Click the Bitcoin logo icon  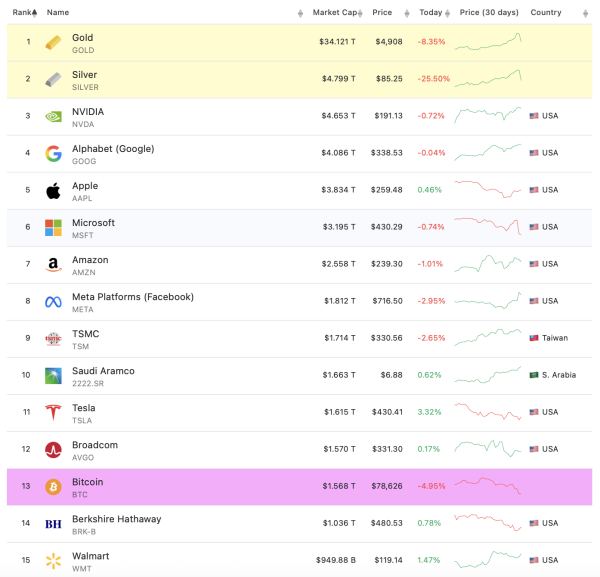pos(54,487)
